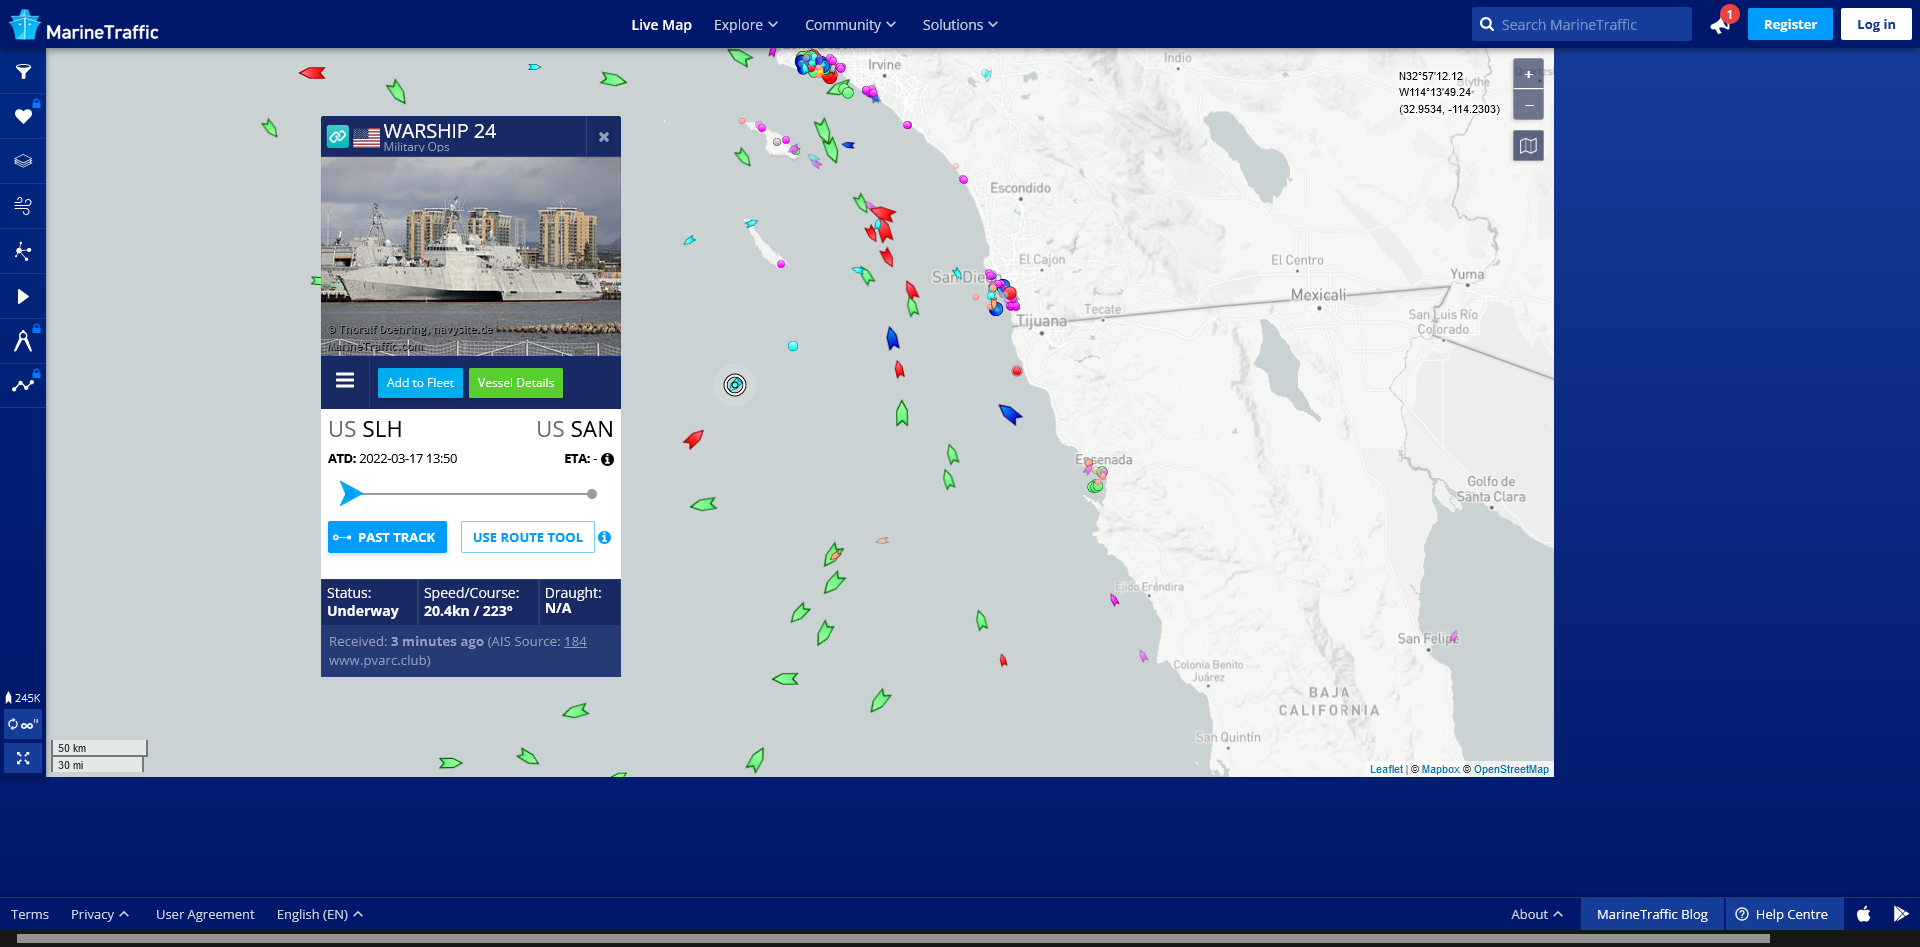Expand the Solutions menu

[x=960, y=25]
